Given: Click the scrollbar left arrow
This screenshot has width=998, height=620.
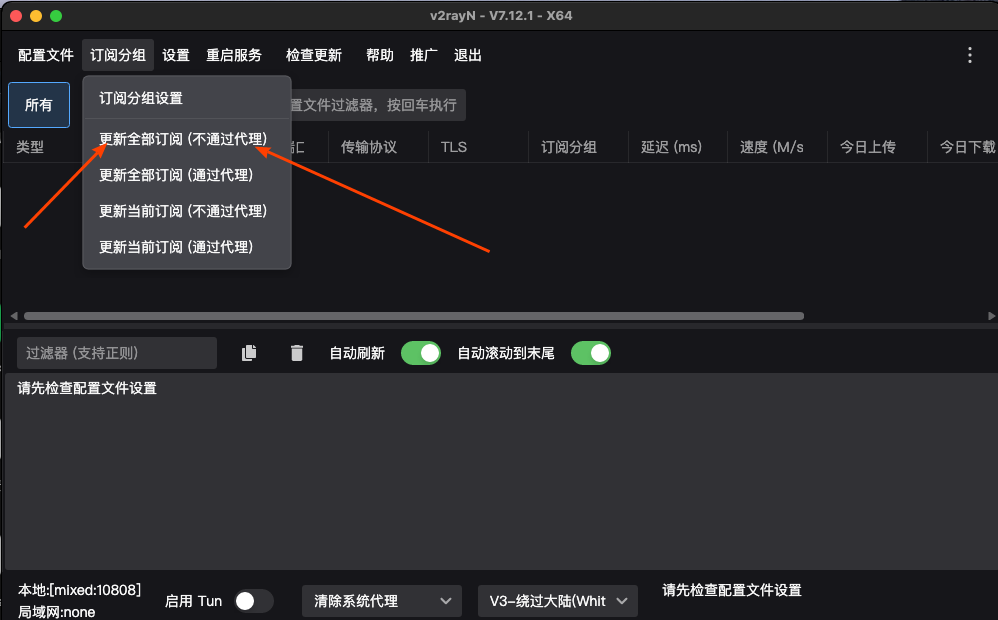Looking at the screenshot, I should tap(13, 316).
